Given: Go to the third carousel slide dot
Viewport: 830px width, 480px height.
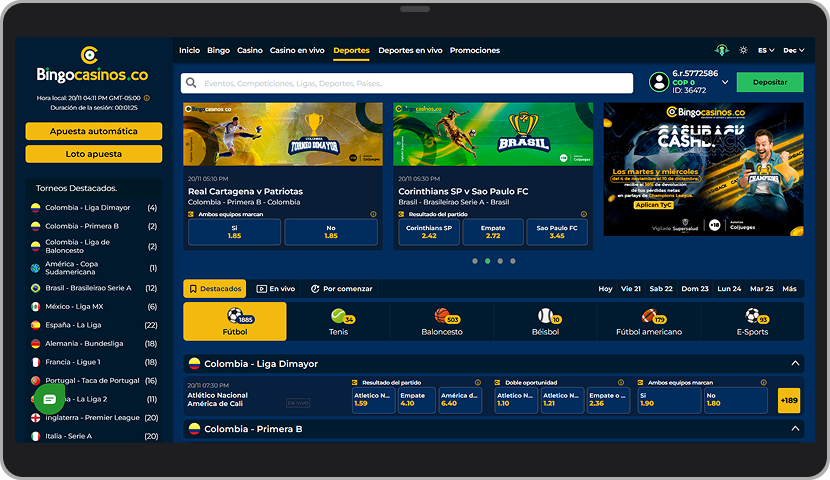Looking at the screenshot, I should (500, 261).
